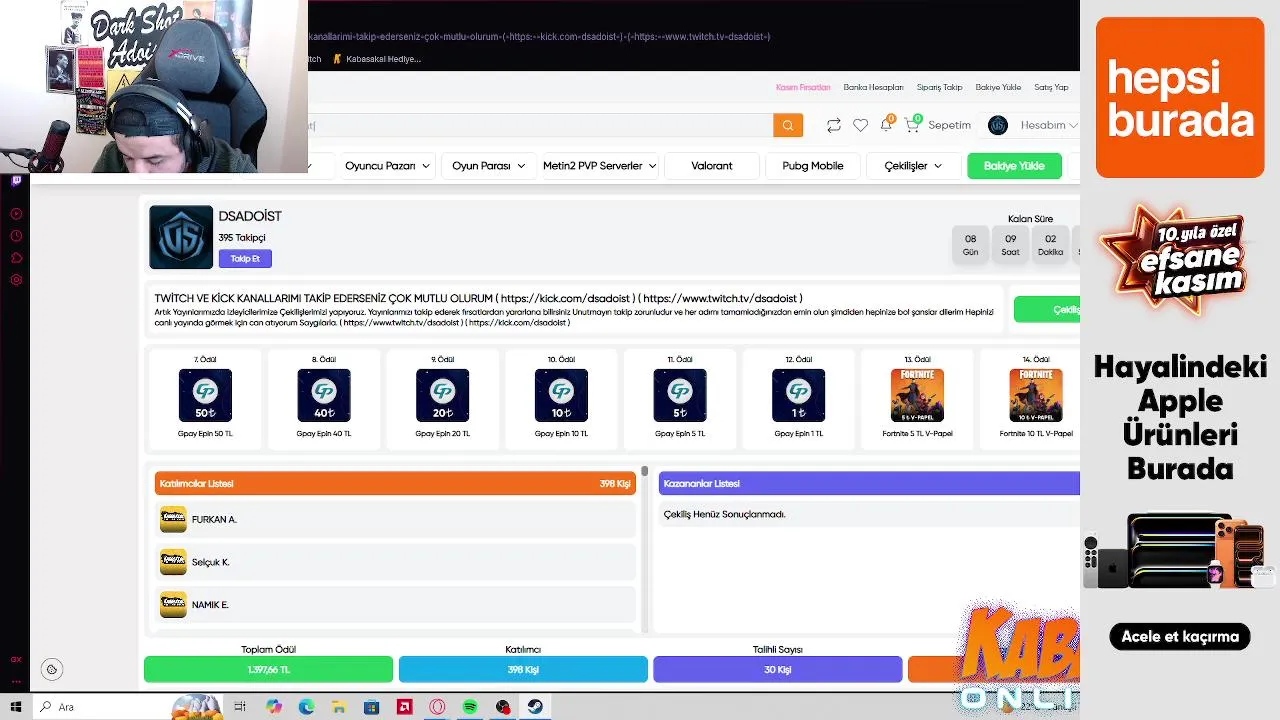
Task: Open the top Bakiye Yükle text link
Action: click(x=998, y=87)
